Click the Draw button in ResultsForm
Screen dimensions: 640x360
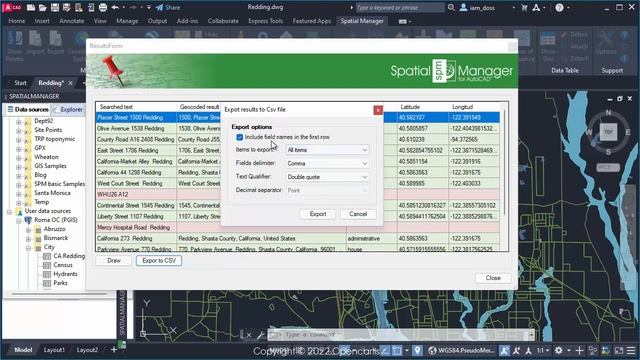[x=114, y=260]
